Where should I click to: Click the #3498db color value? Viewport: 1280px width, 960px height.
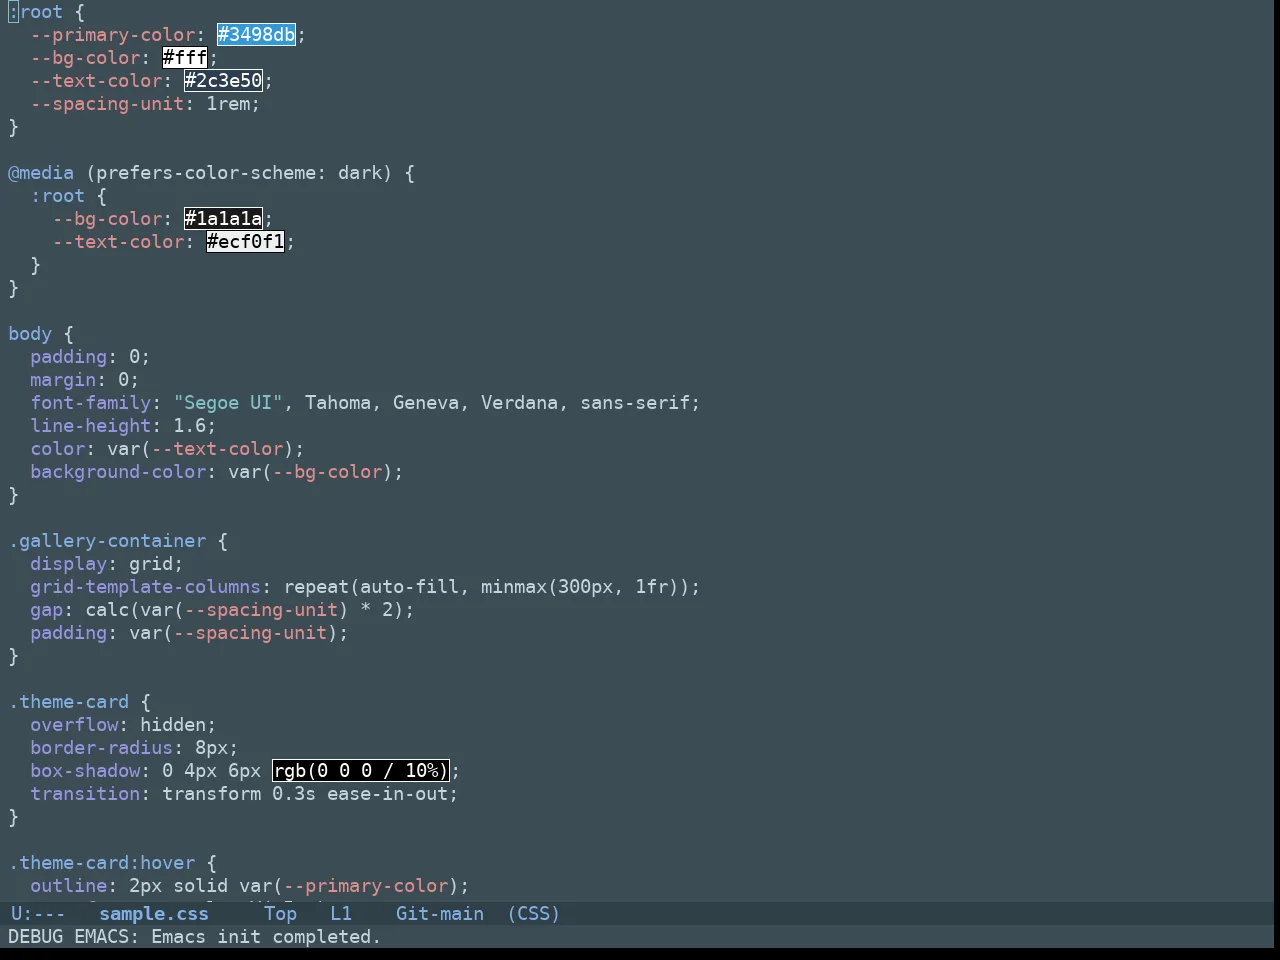point(257,35)
